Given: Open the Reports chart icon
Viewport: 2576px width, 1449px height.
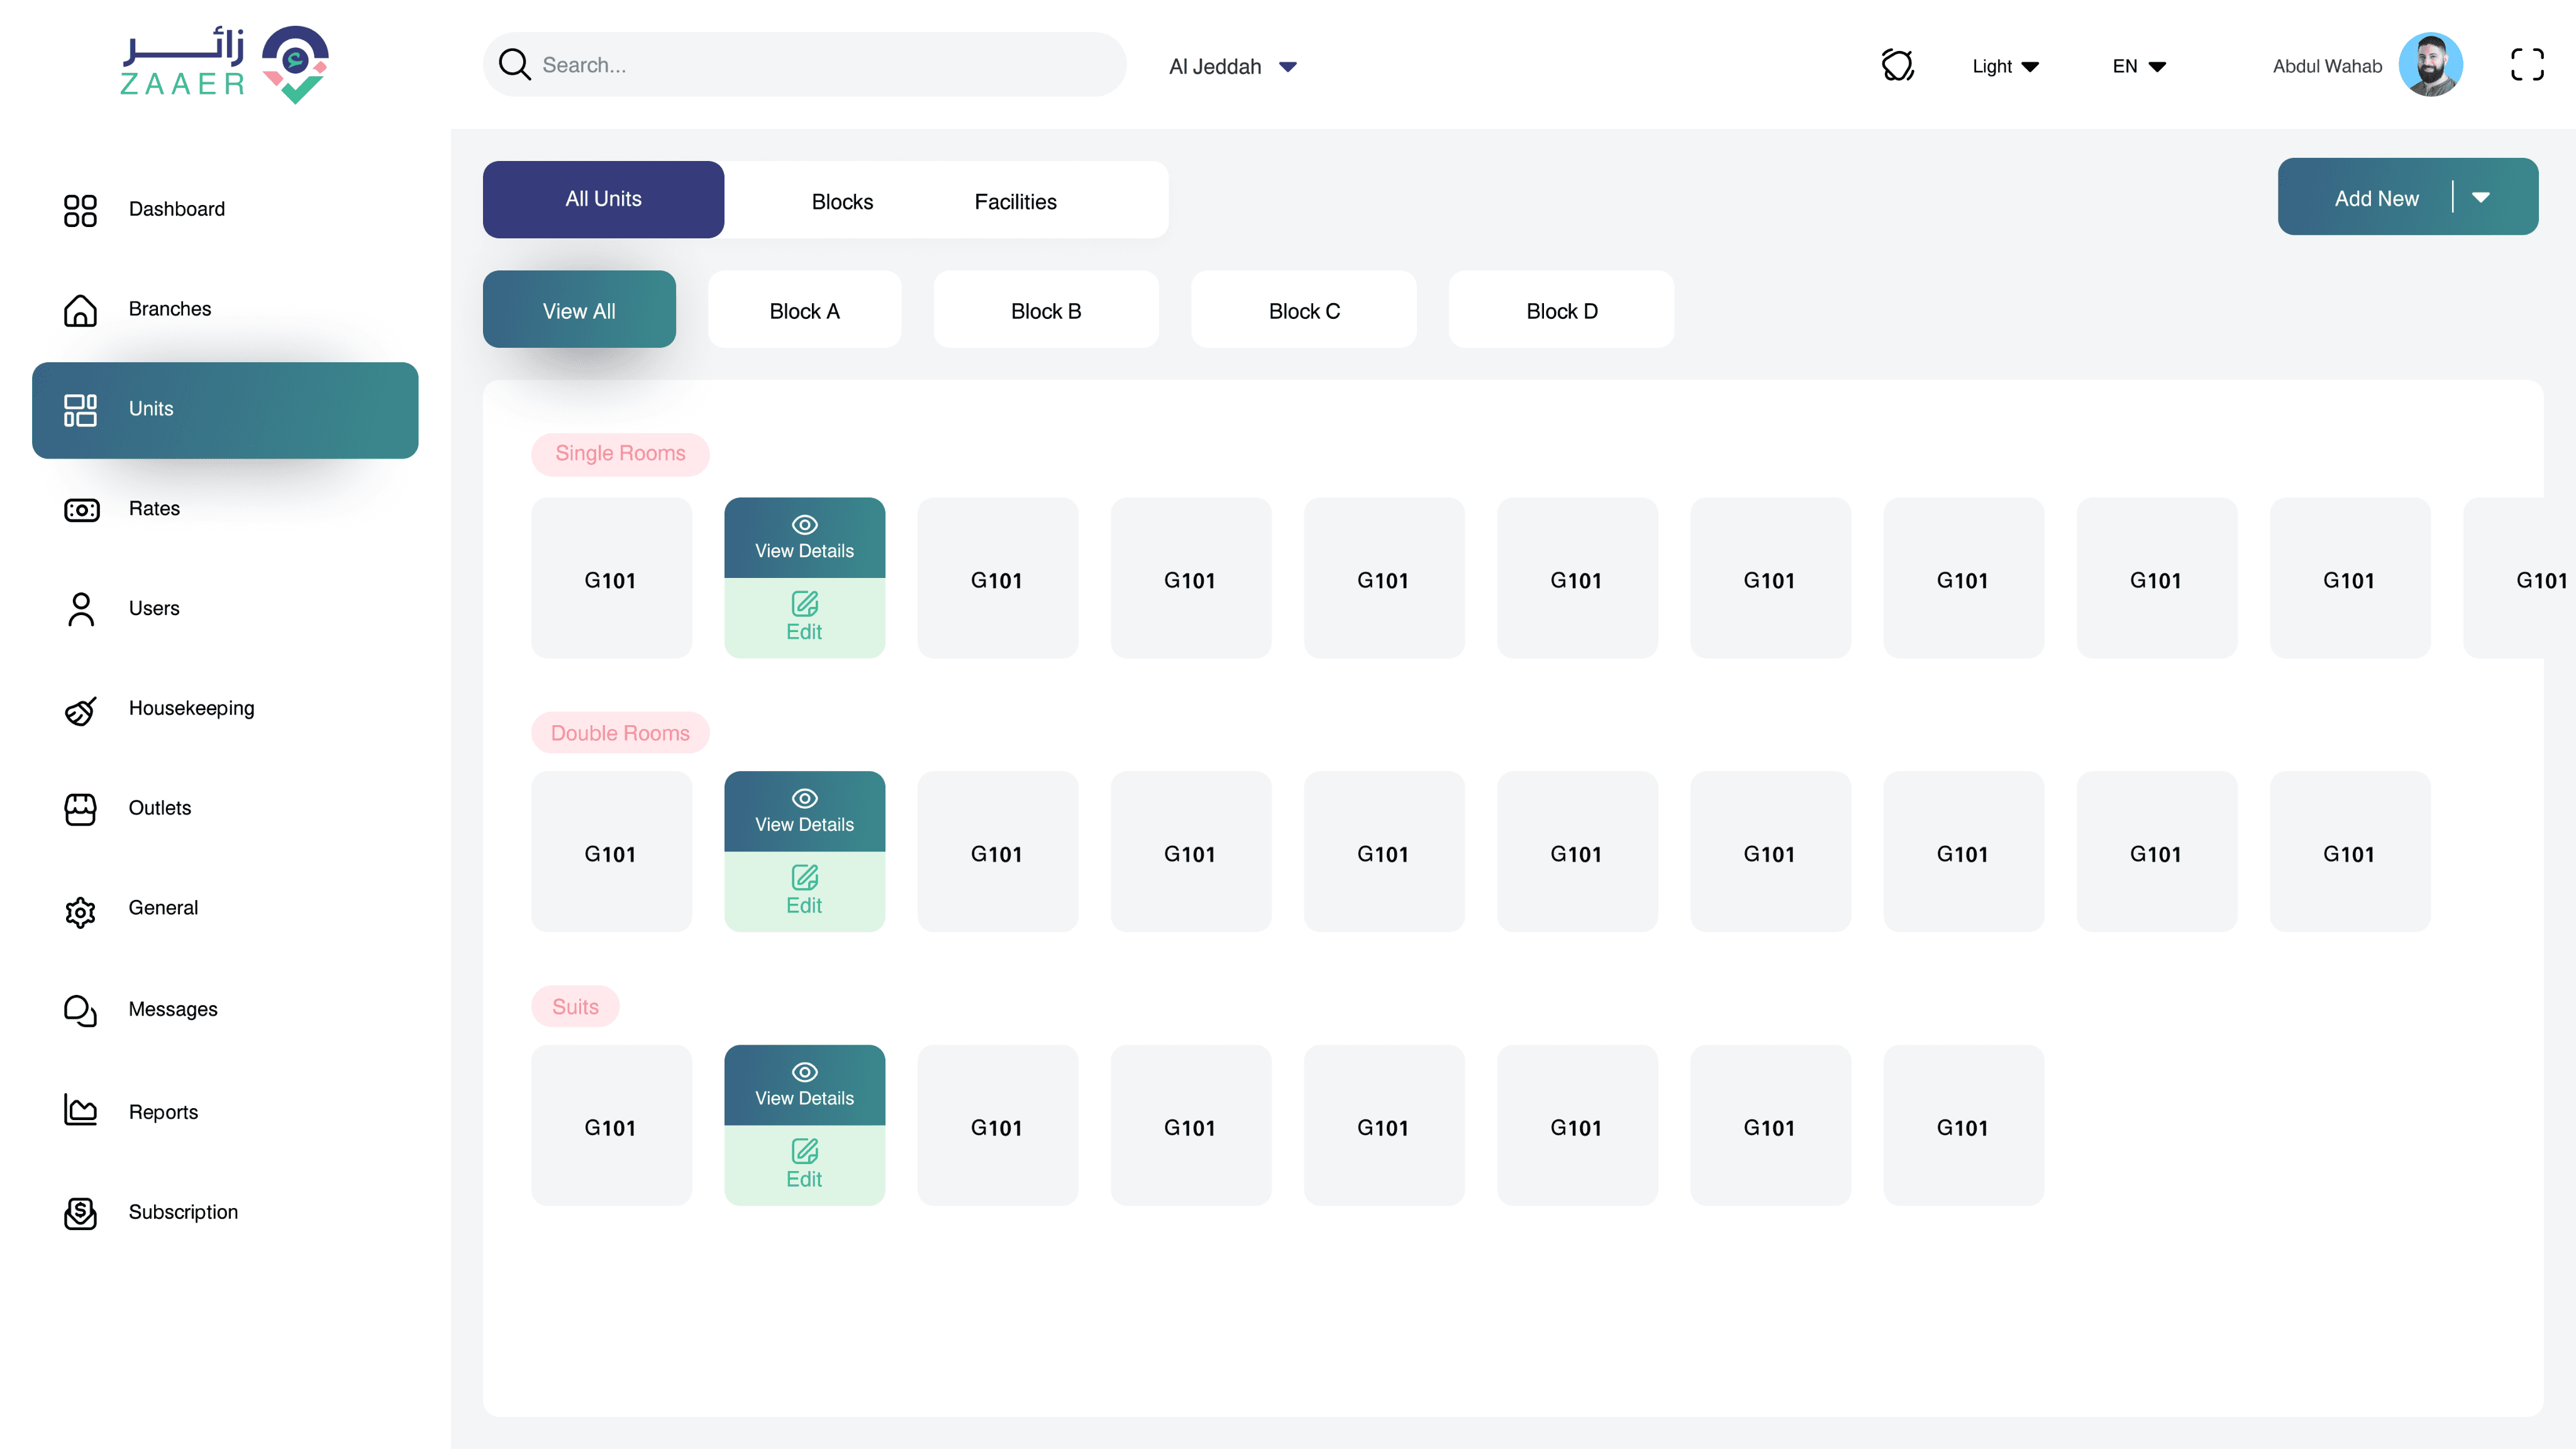Looking at the screenshot, I should [x=80, y=1110].
